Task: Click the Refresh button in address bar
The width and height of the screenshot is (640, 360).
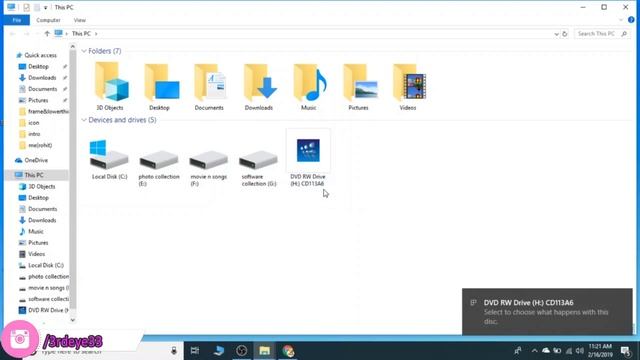Action: (565, 34)
